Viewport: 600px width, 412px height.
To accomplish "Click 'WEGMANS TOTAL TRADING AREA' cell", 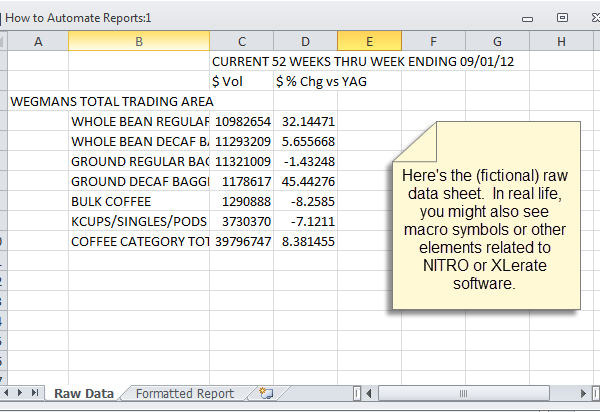I will (x=112, y=101).
